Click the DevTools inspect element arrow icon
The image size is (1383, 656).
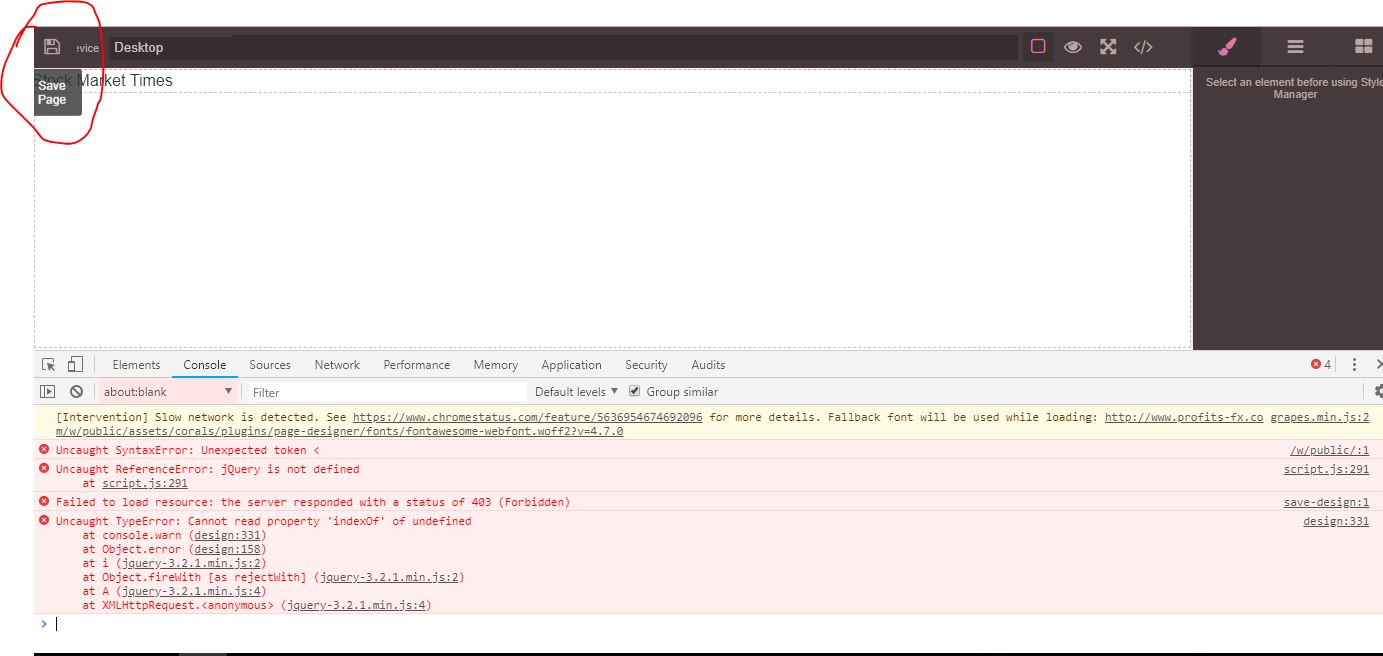click(49, 365)
